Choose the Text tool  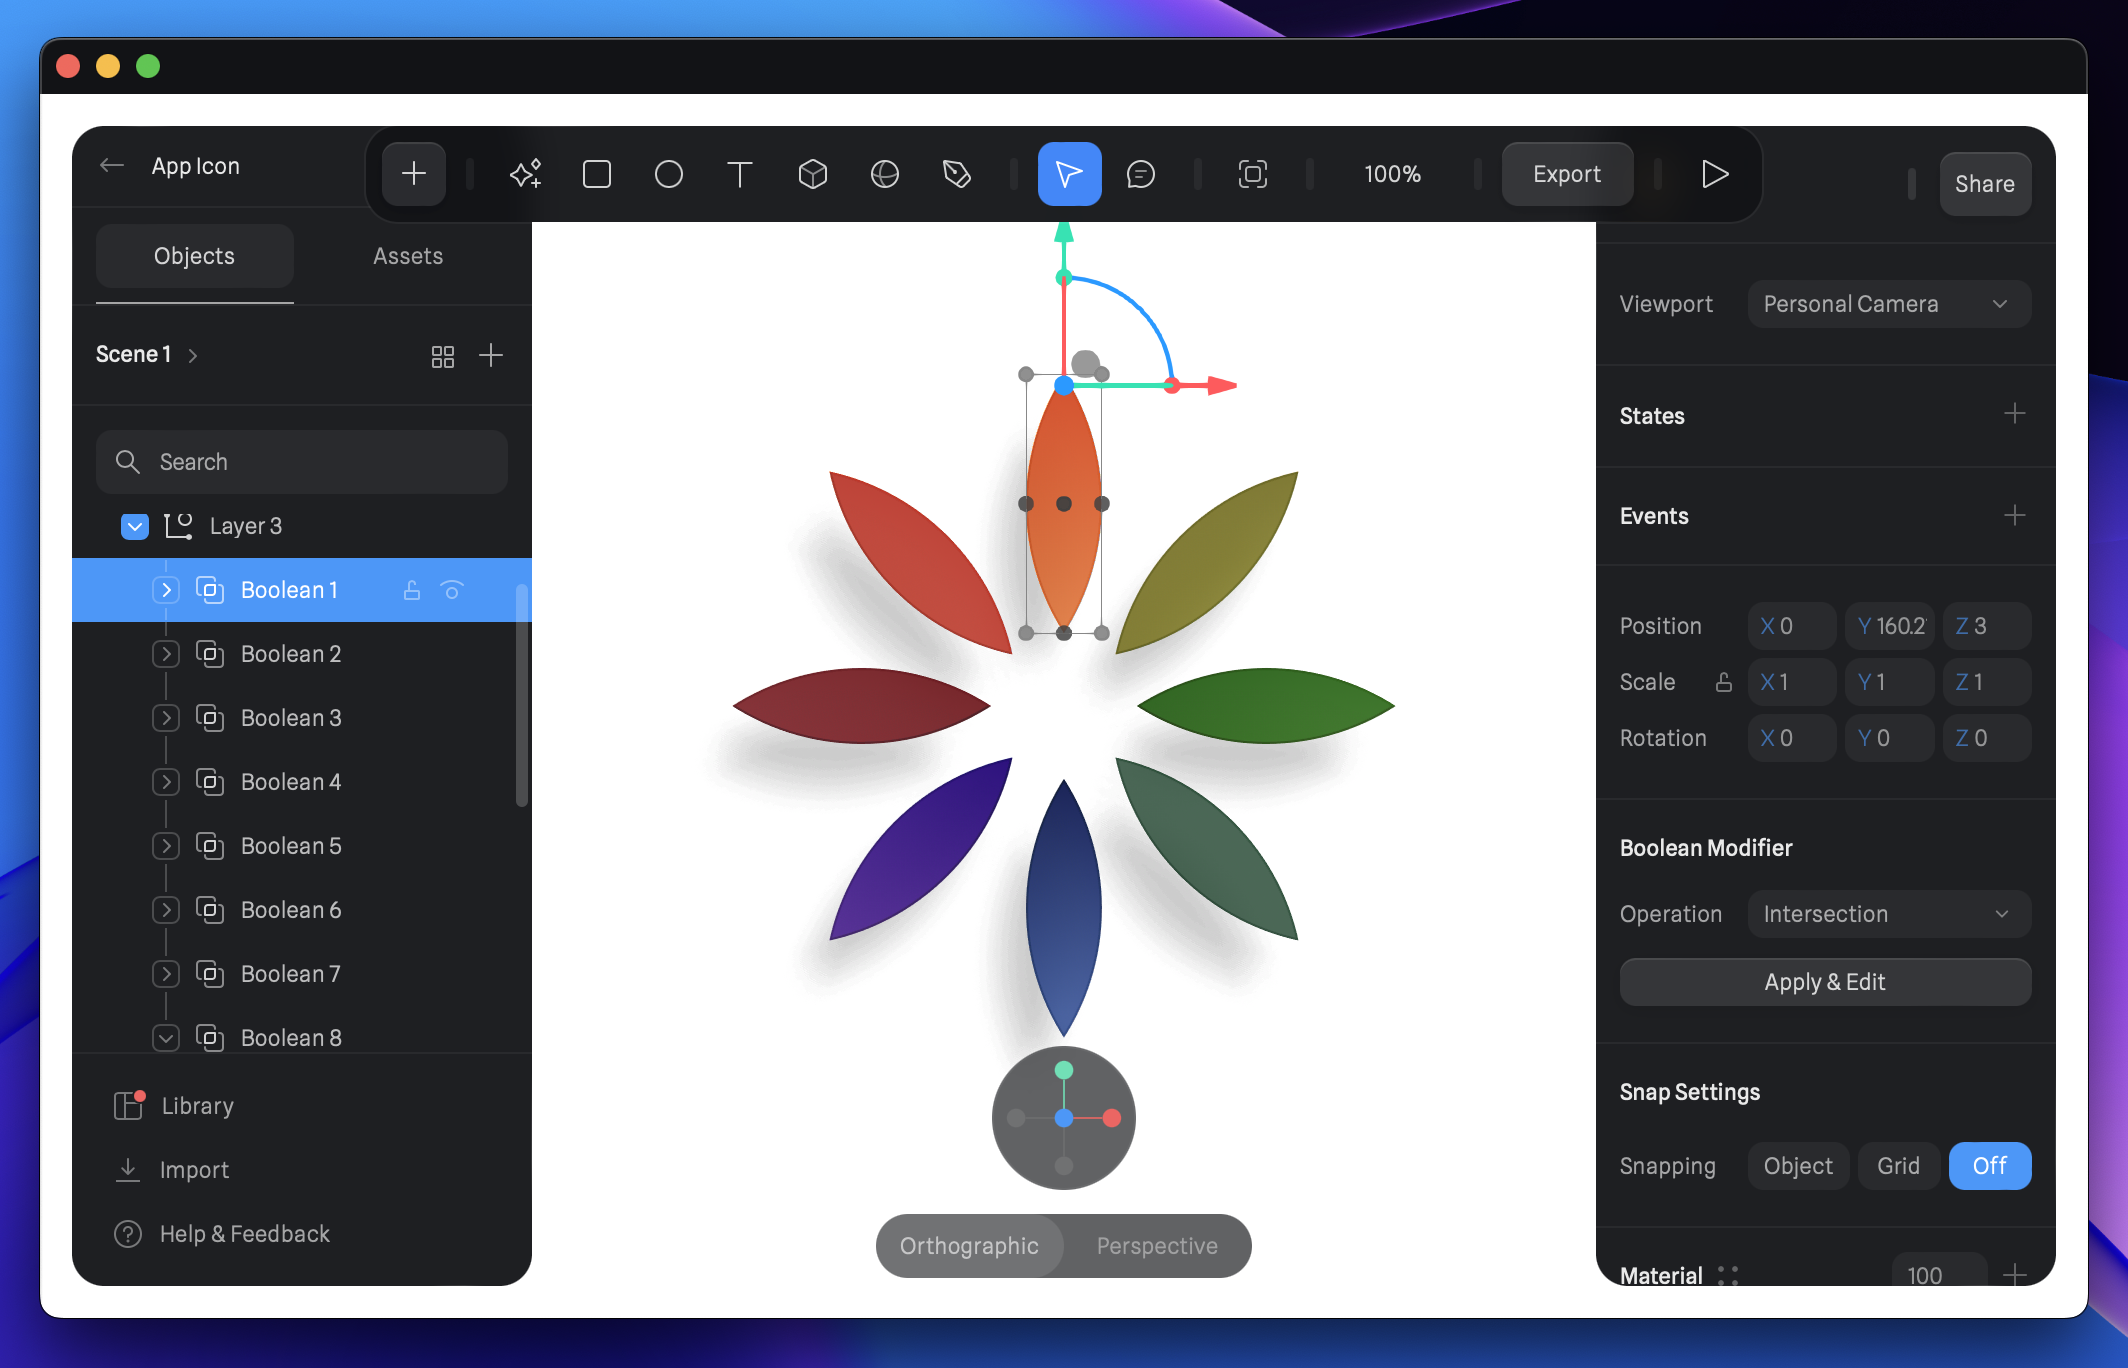click(740, 174)
